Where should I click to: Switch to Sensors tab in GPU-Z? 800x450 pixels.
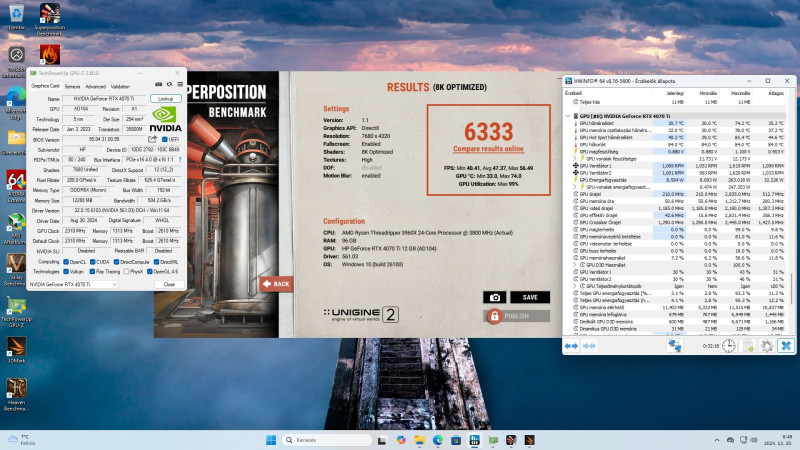72,87
